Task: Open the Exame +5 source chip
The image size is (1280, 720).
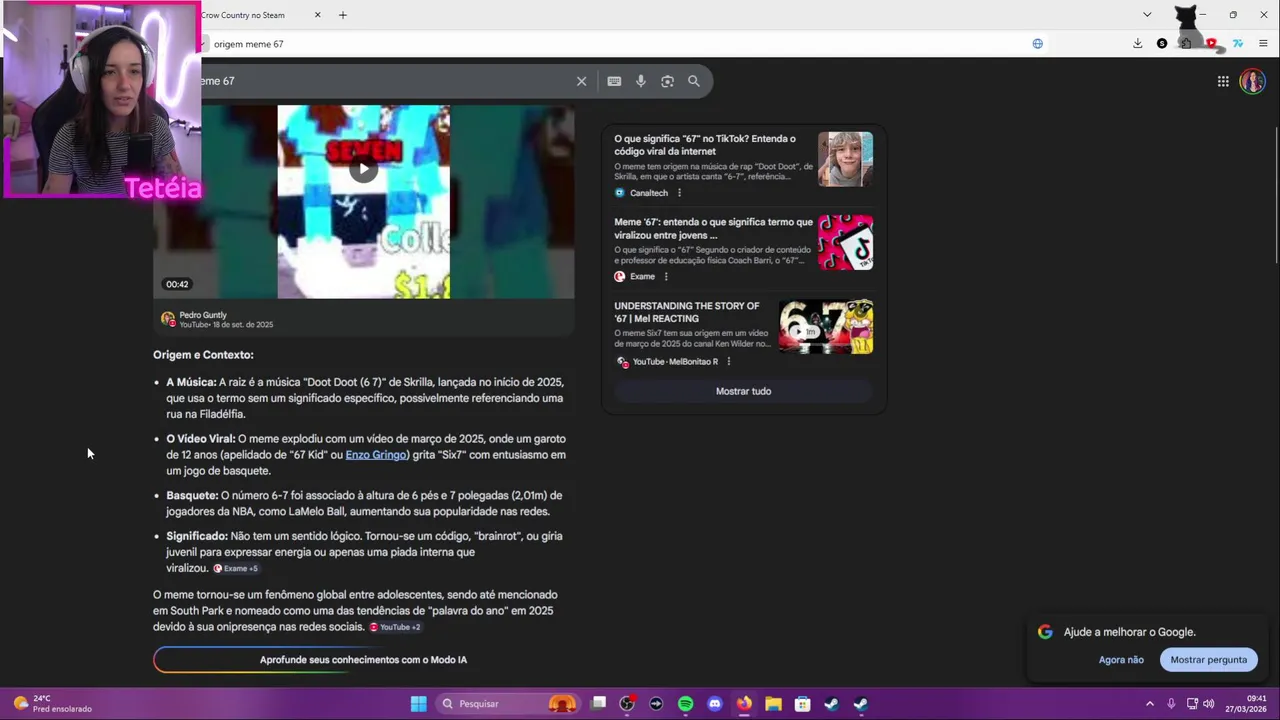Action: [236, 568]
